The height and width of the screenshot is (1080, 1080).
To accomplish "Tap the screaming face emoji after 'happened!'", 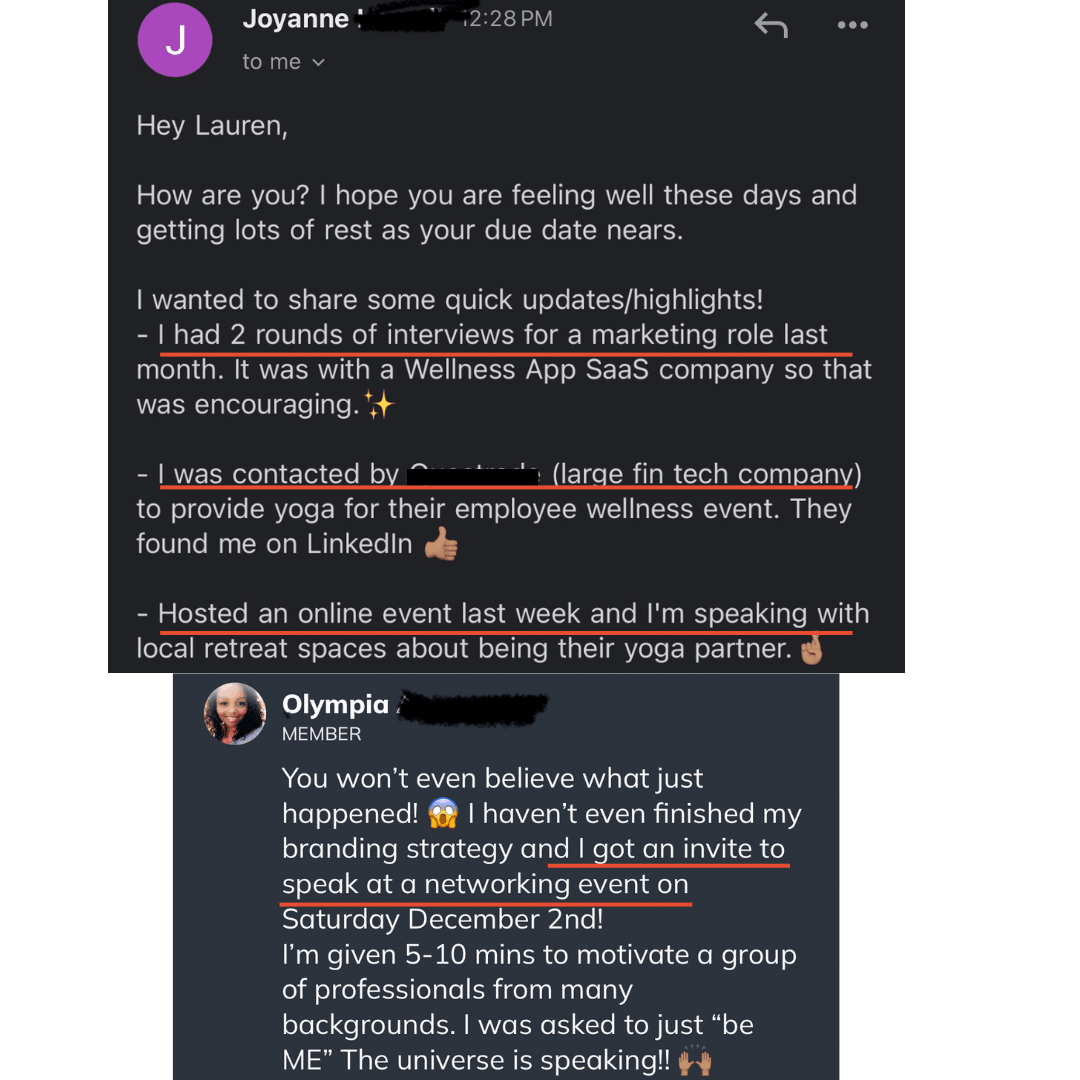I will coord(442,814).
